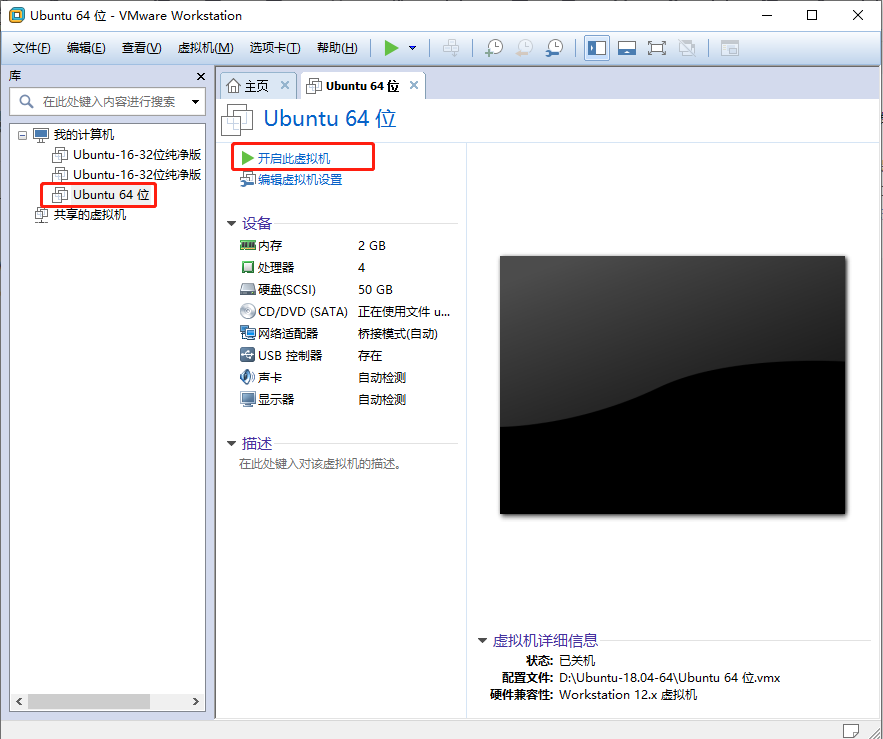Image resolution: width=883 pixels, height=739 pixels.
Task: Show the thumbnail bar via its toolbar button
Action: tap(627, 47)
